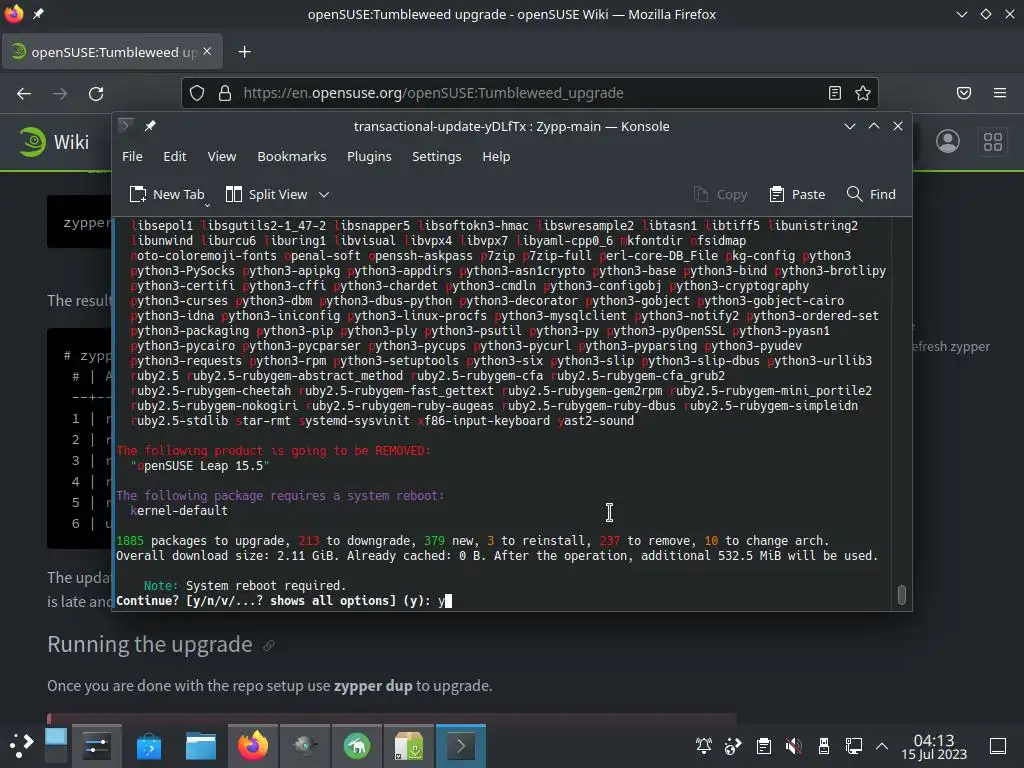Open the View menu in Konsole

click(221, 157)
